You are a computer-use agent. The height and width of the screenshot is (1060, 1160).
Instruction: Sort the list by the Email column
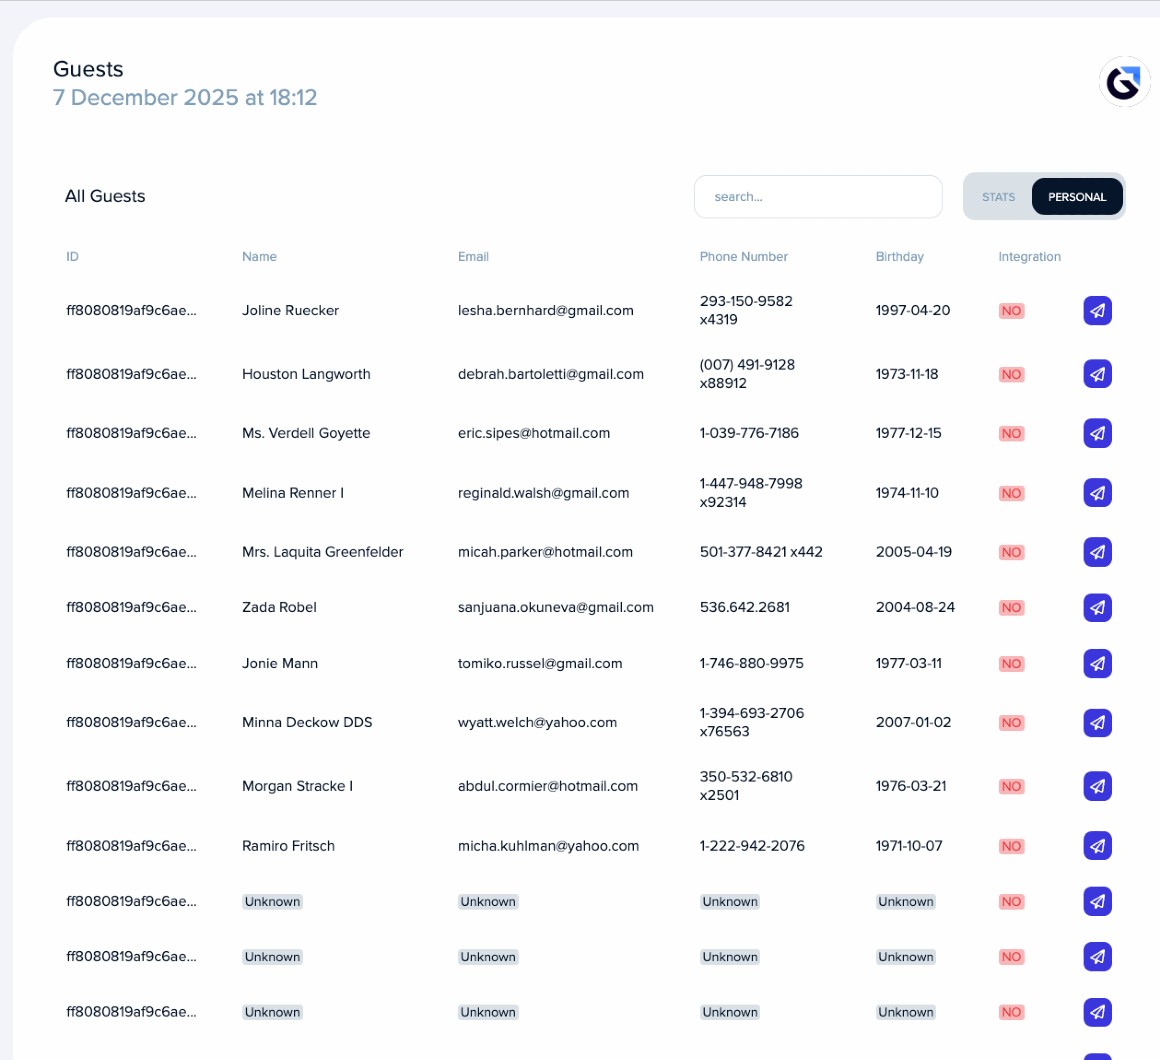473,256
